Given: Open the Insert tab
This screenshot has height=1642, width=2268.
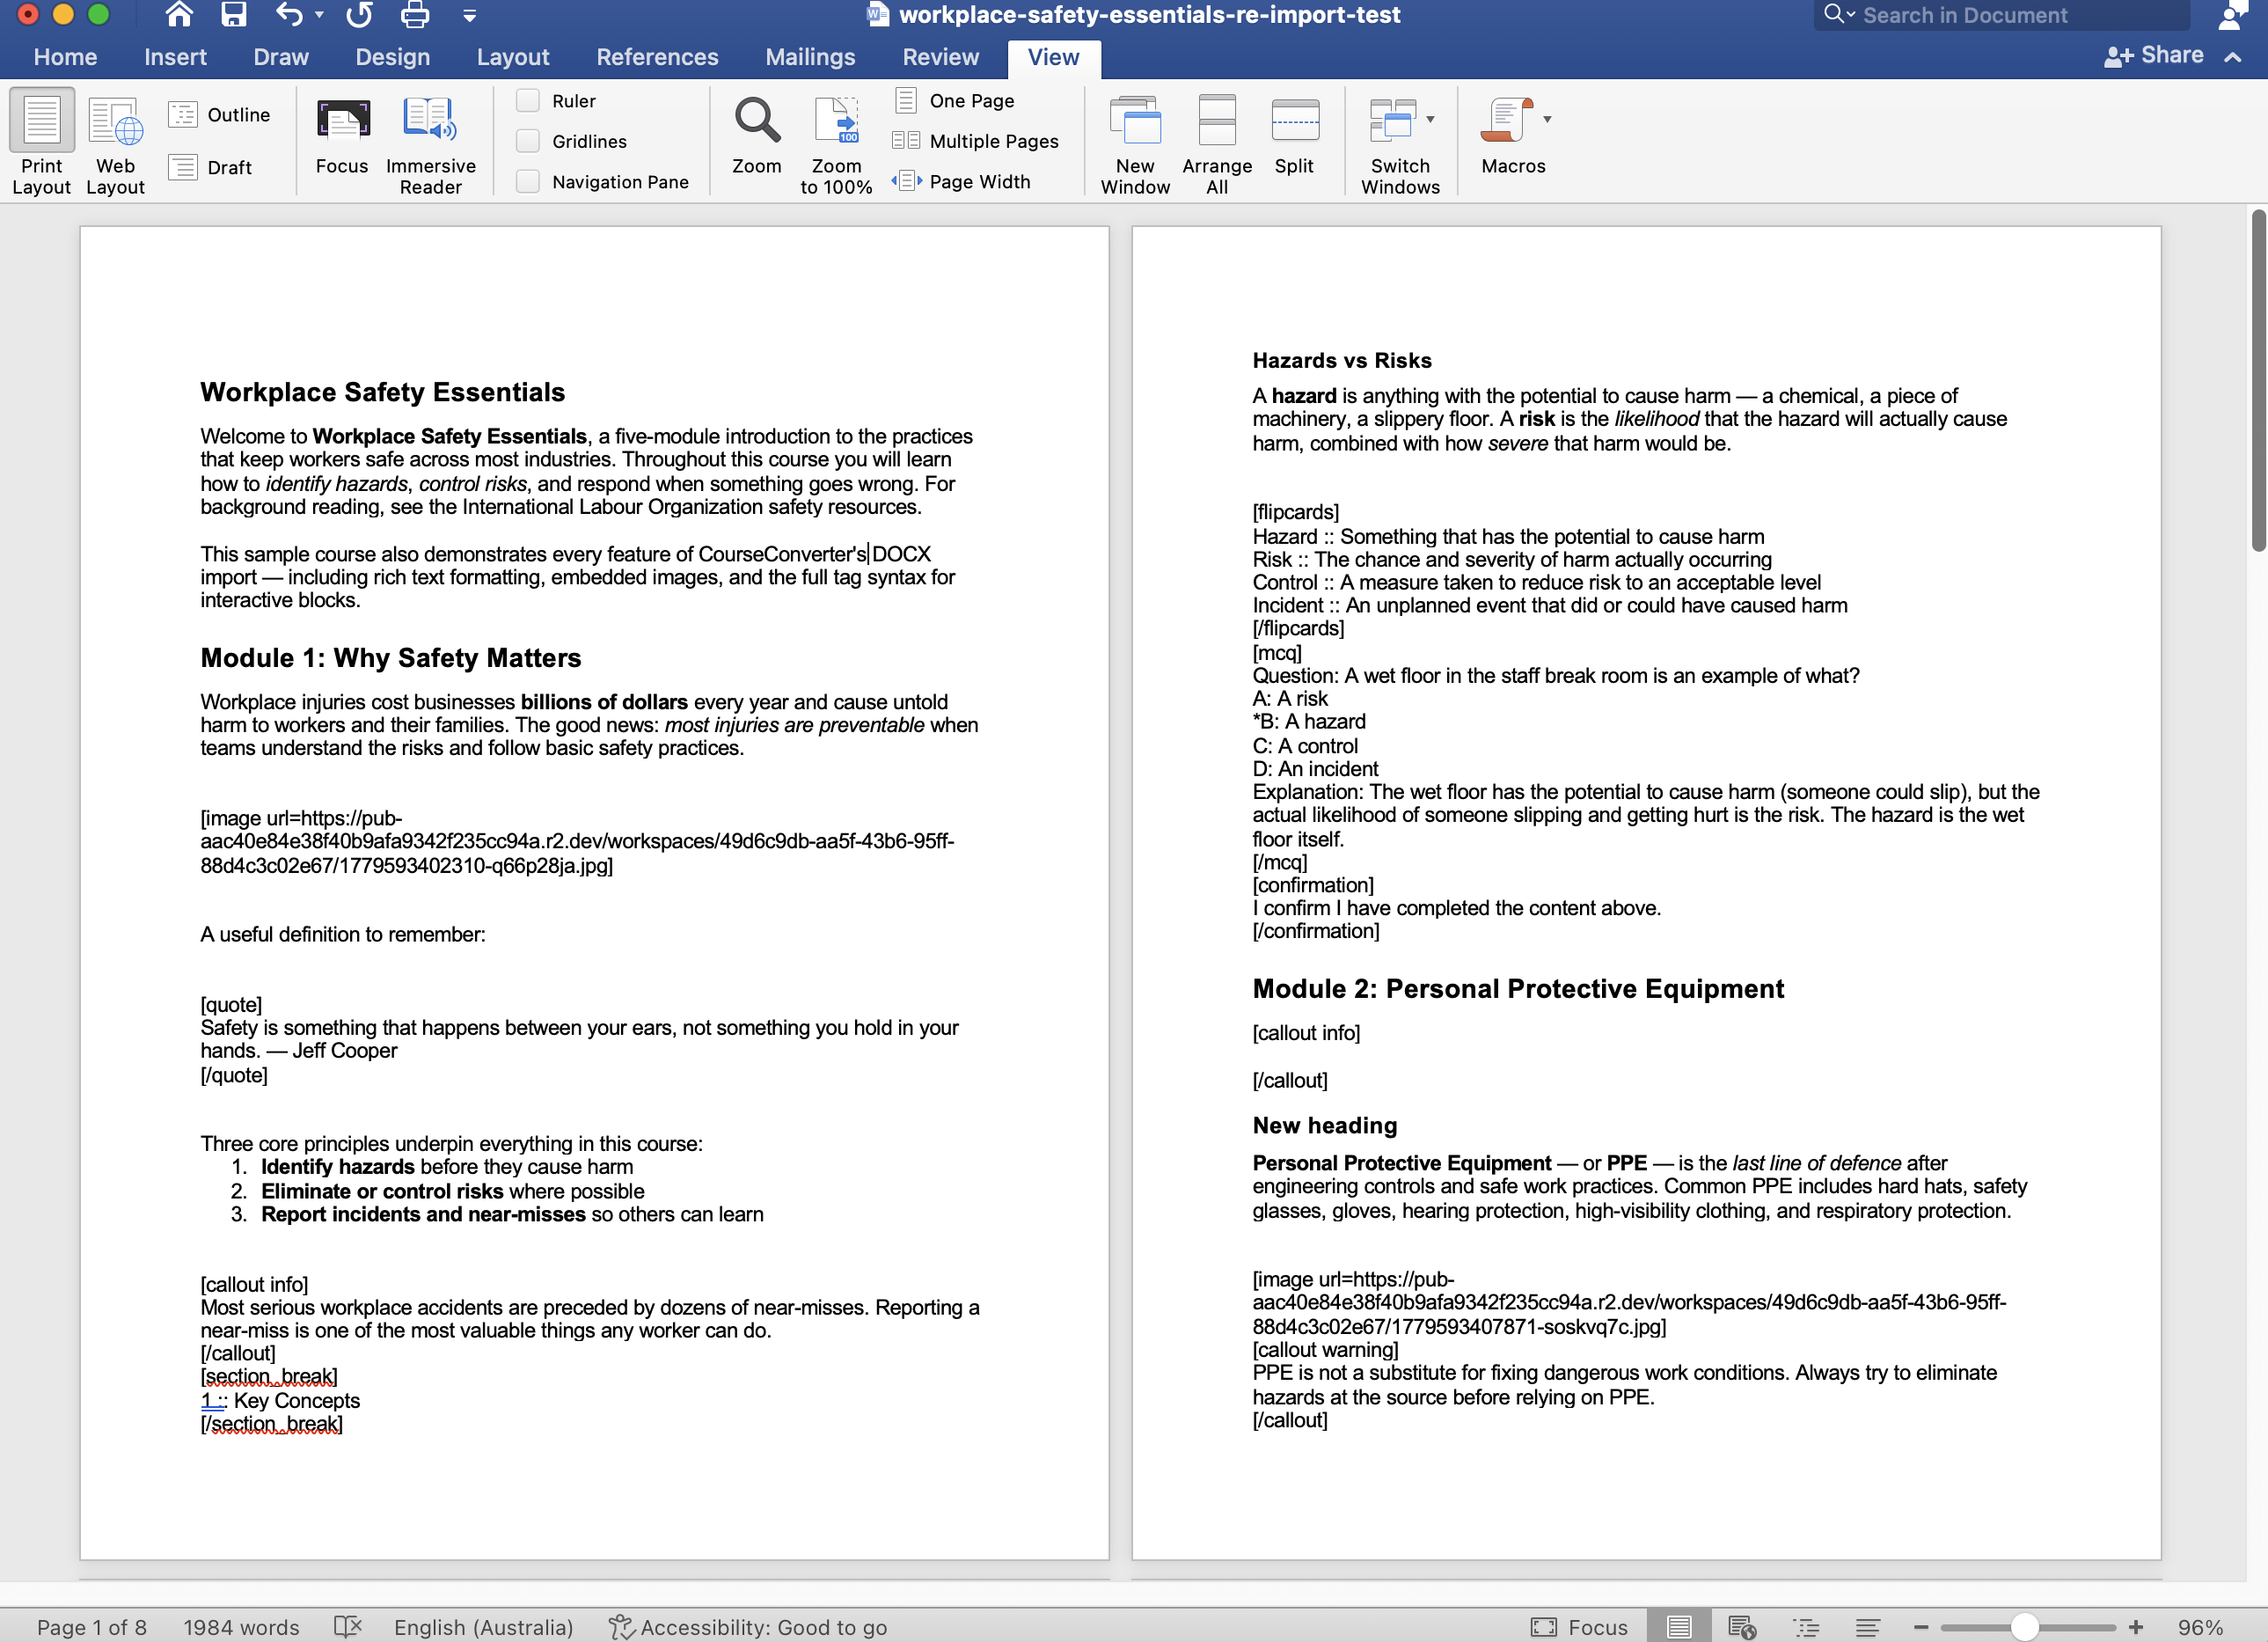Looking at the screenshot, I should [175, 57].
